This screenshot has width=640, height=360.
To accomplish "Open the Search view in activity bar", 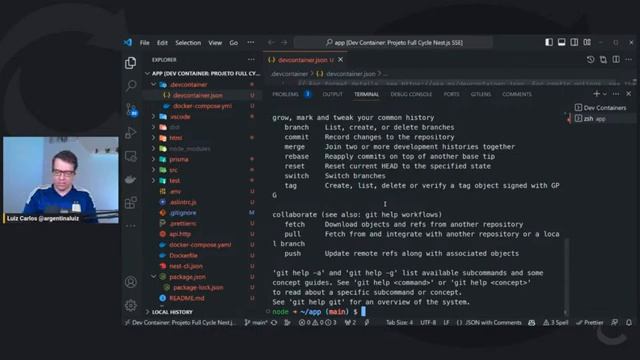I will point(131,86).
